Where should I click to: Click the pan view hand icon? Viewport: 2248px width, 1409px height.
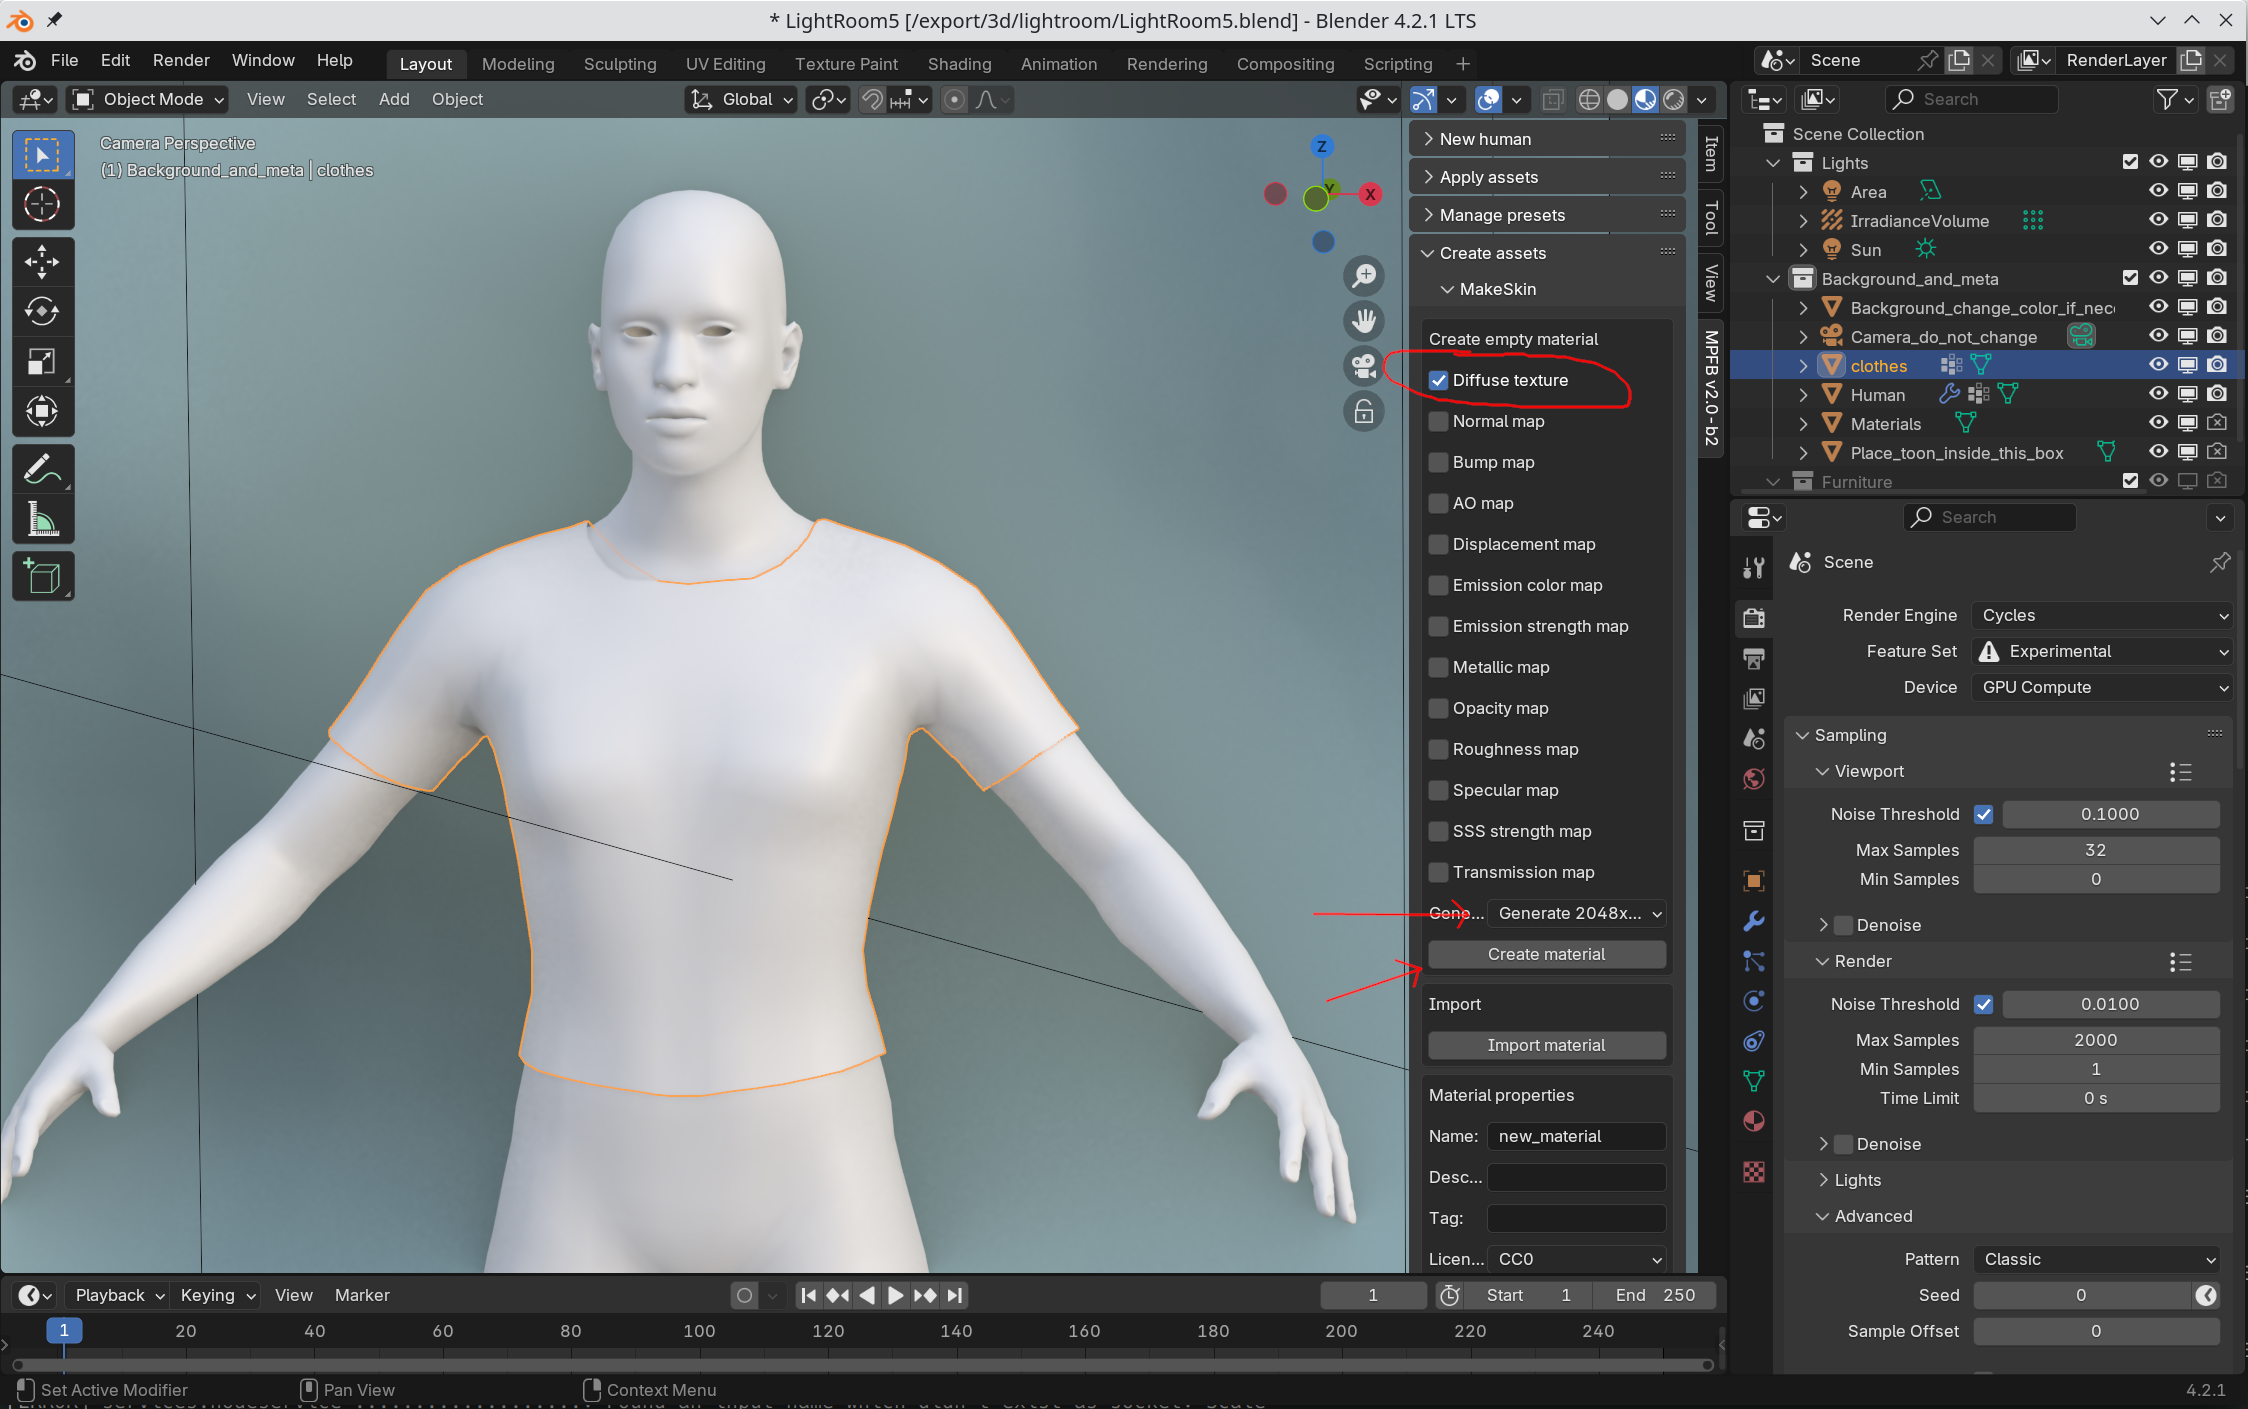point(1364,321)
